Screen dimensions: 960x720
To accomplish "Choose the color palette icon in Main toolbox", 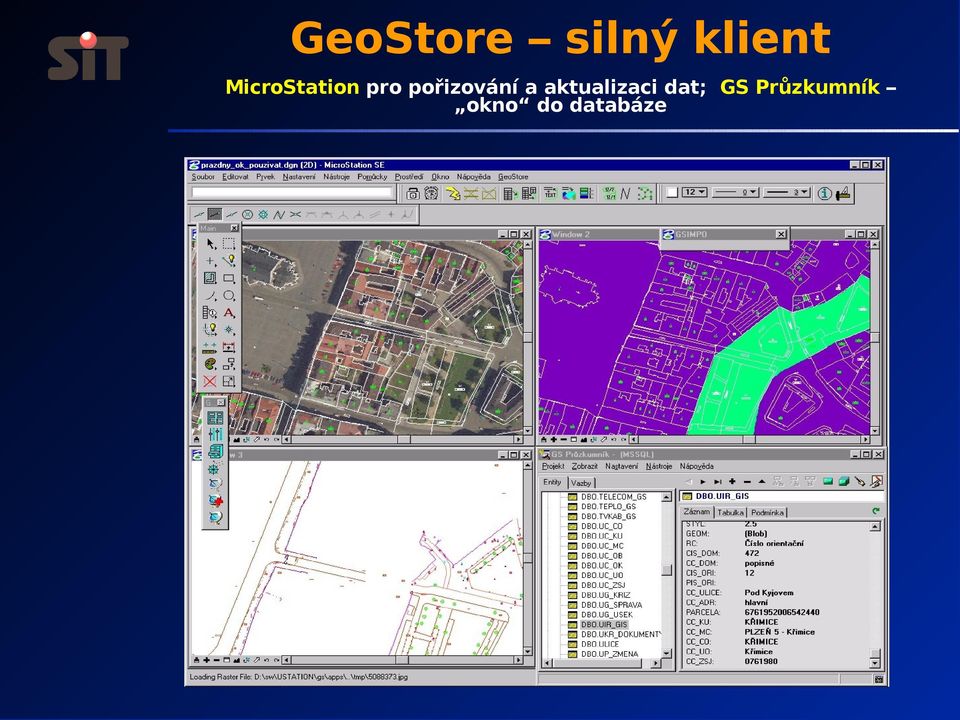I will (x=210, y=364).
